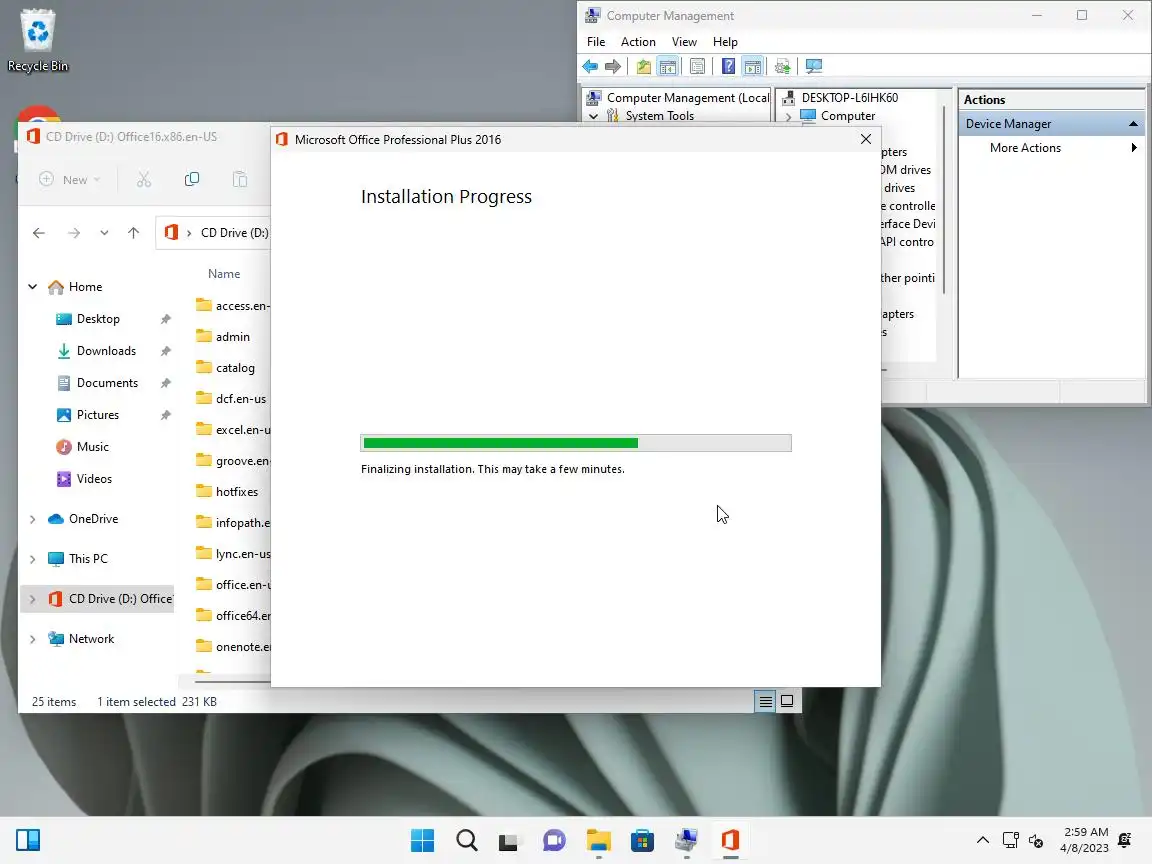Open Recycle Bin on desktop
The image size is (1152, 864).
pos(37,40)
